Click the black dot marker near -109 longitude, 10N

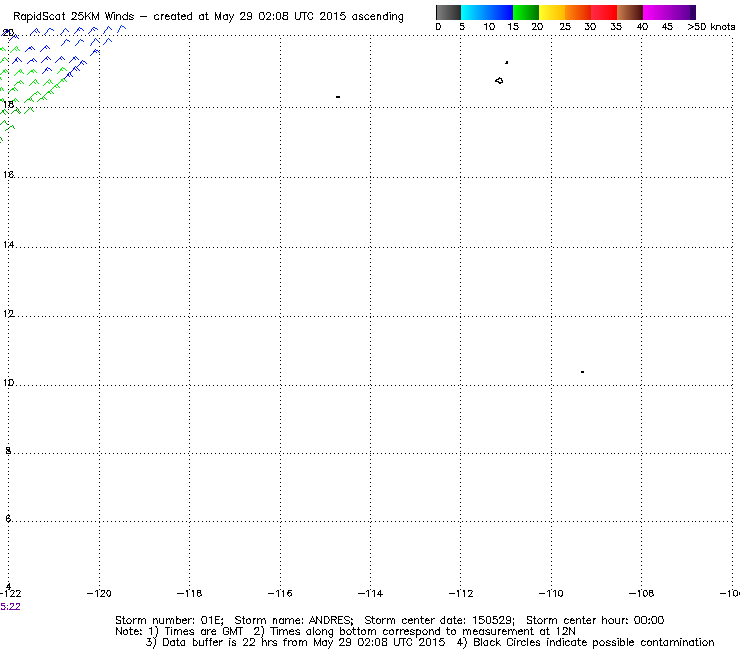[x=582, y=372]
